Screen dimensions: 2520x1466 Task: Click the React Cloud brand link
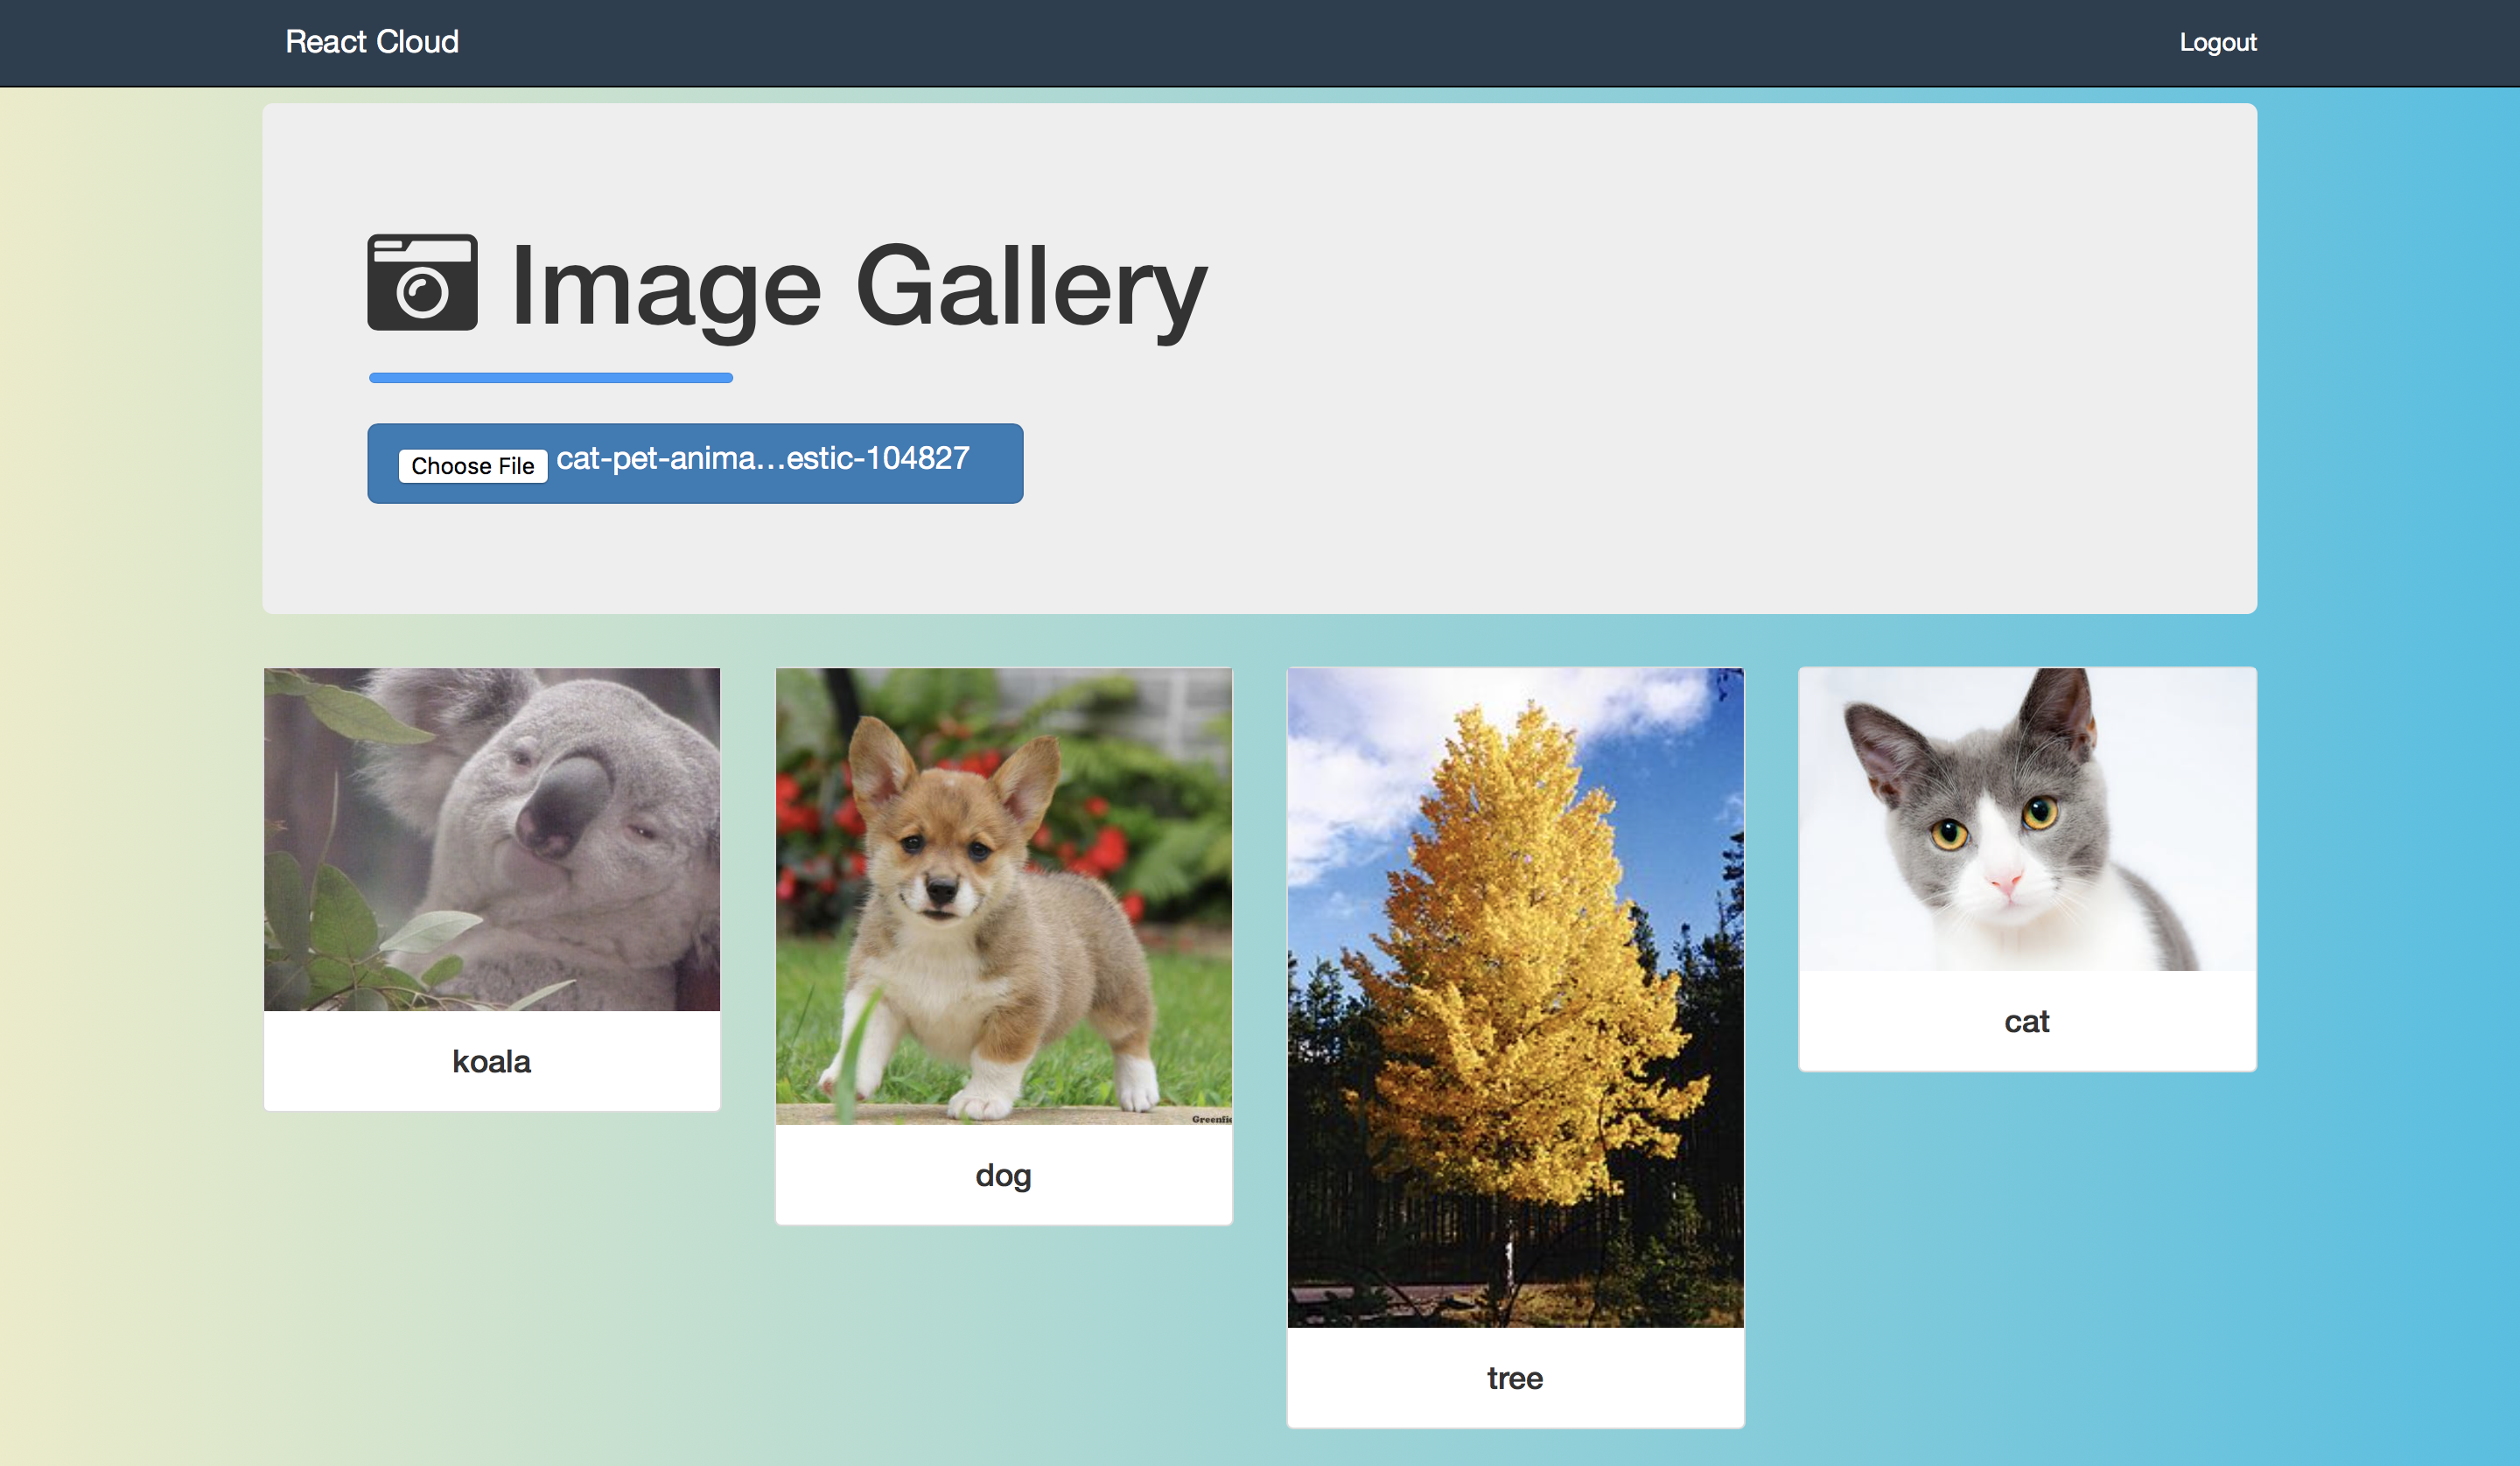pyautogui.click(x=372, y=42)
